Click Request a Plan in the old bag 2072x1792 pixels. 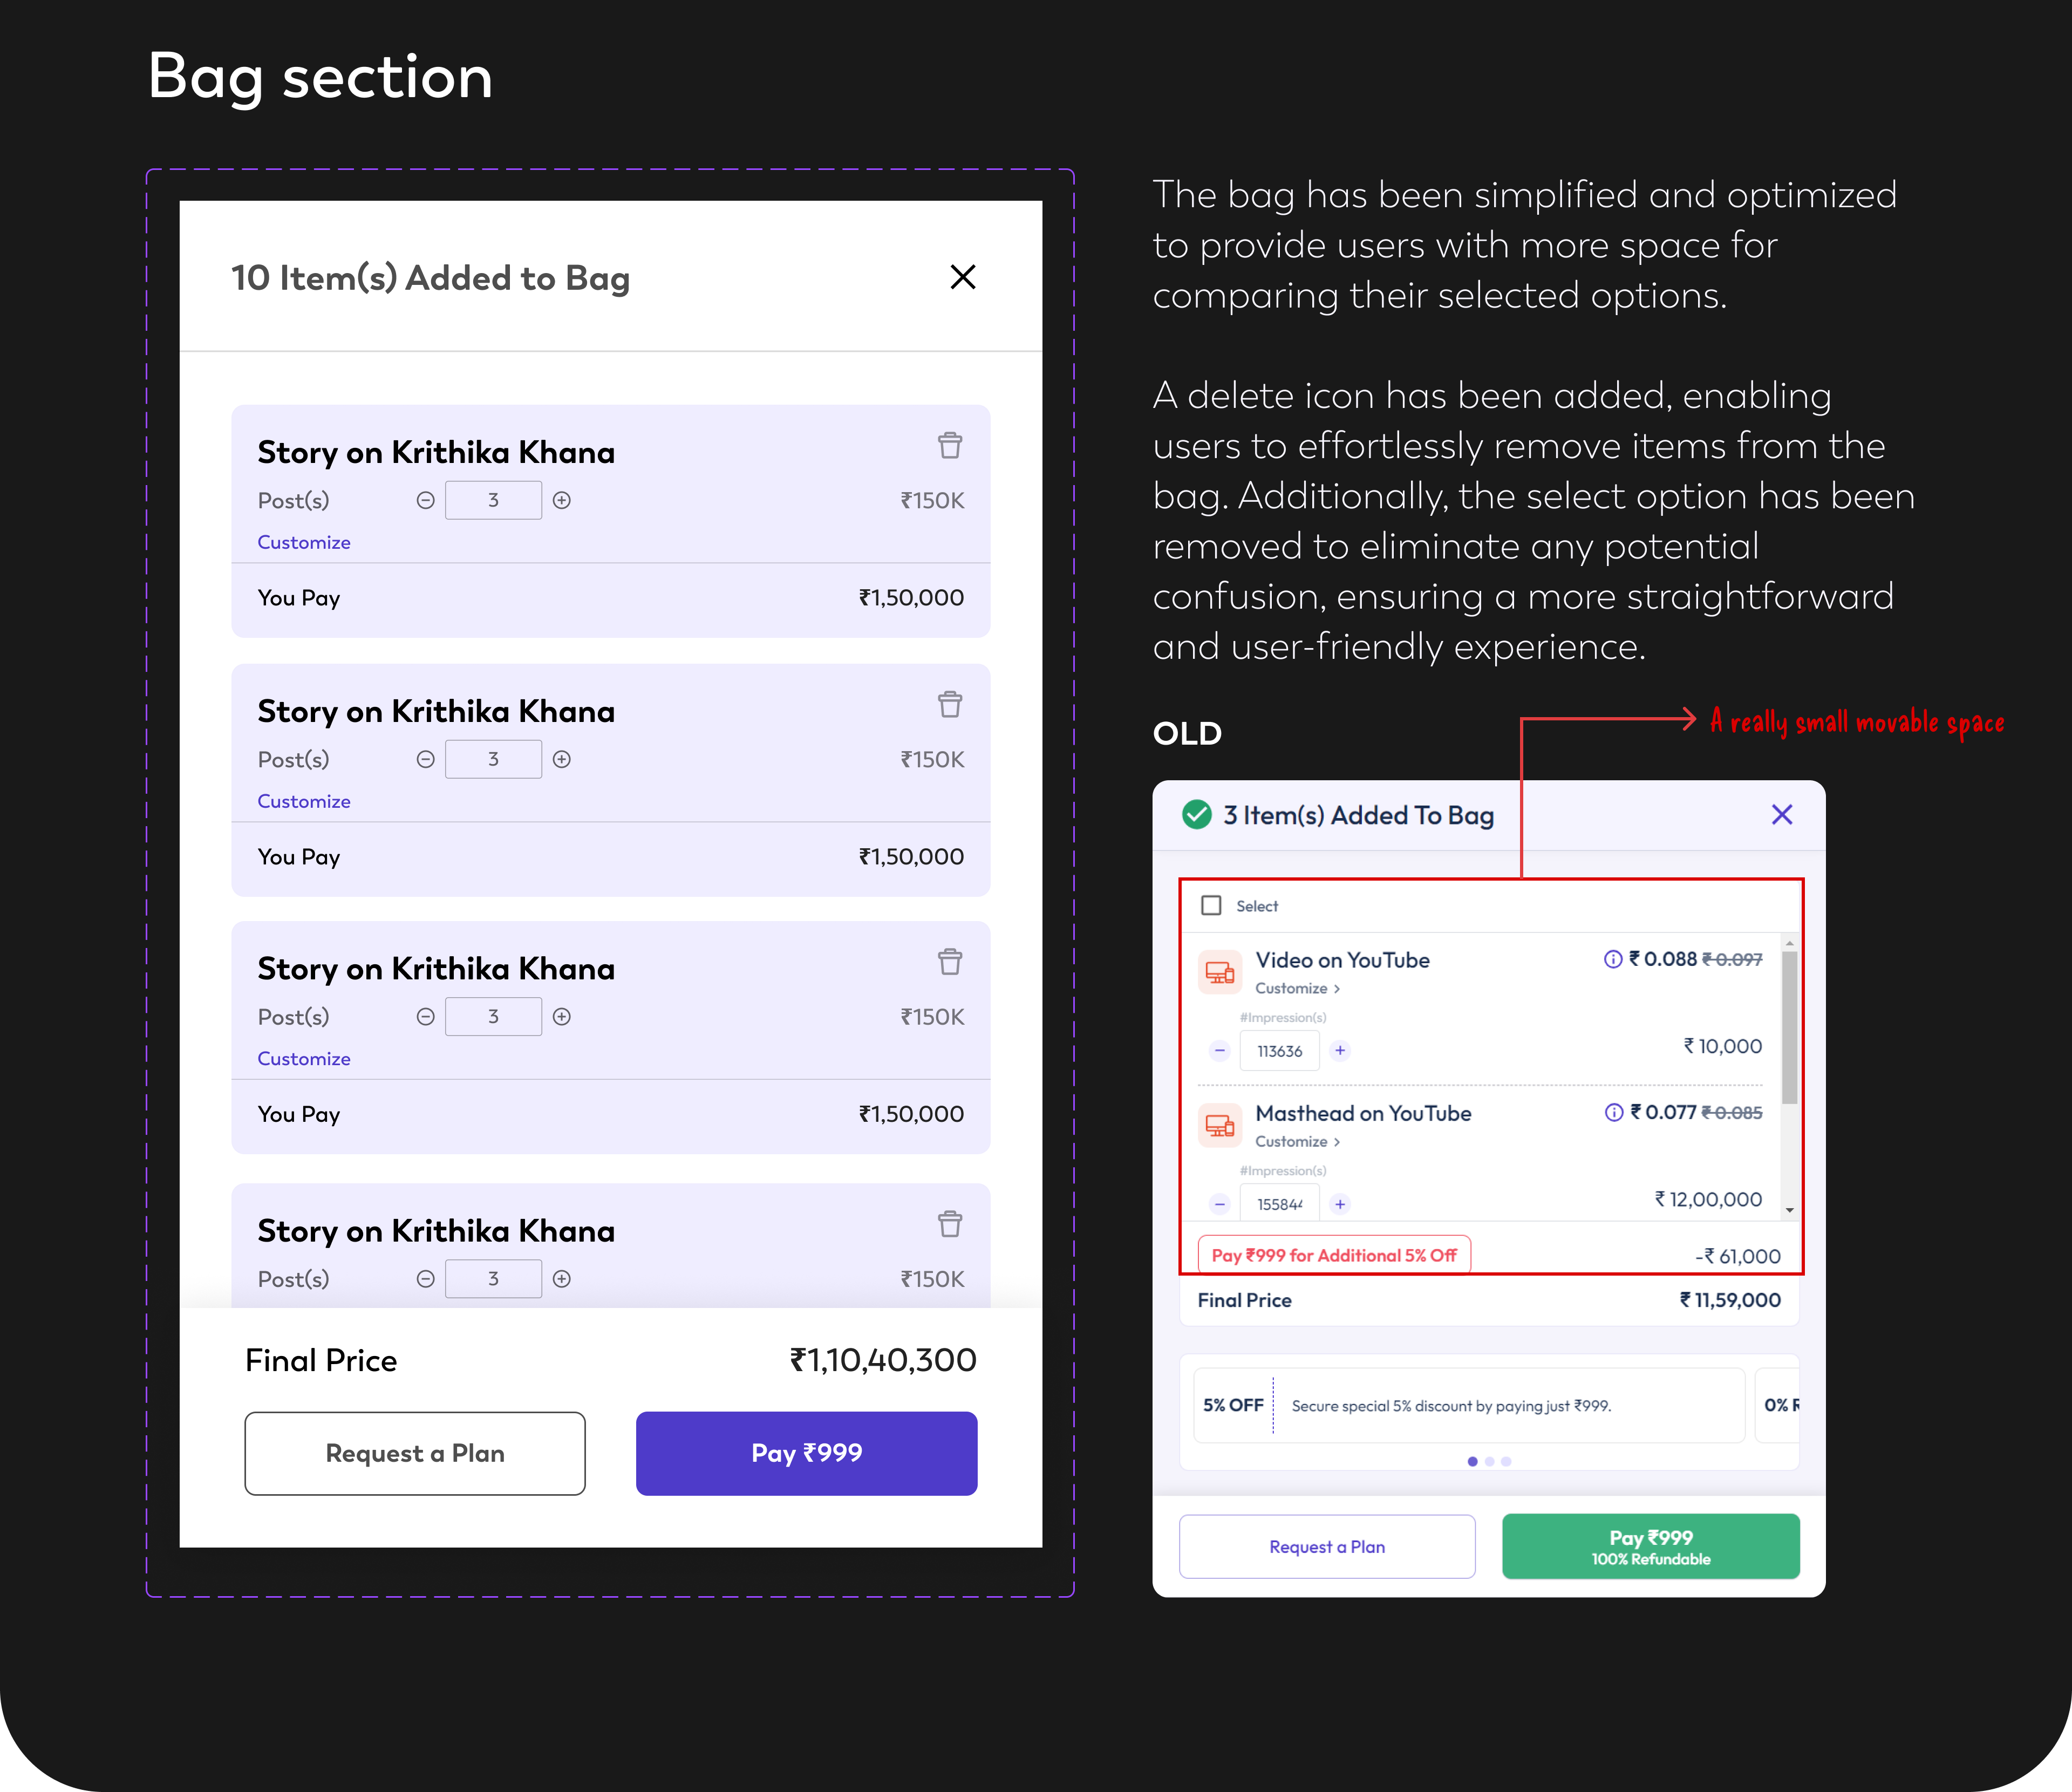(x=1327, y=1547)
